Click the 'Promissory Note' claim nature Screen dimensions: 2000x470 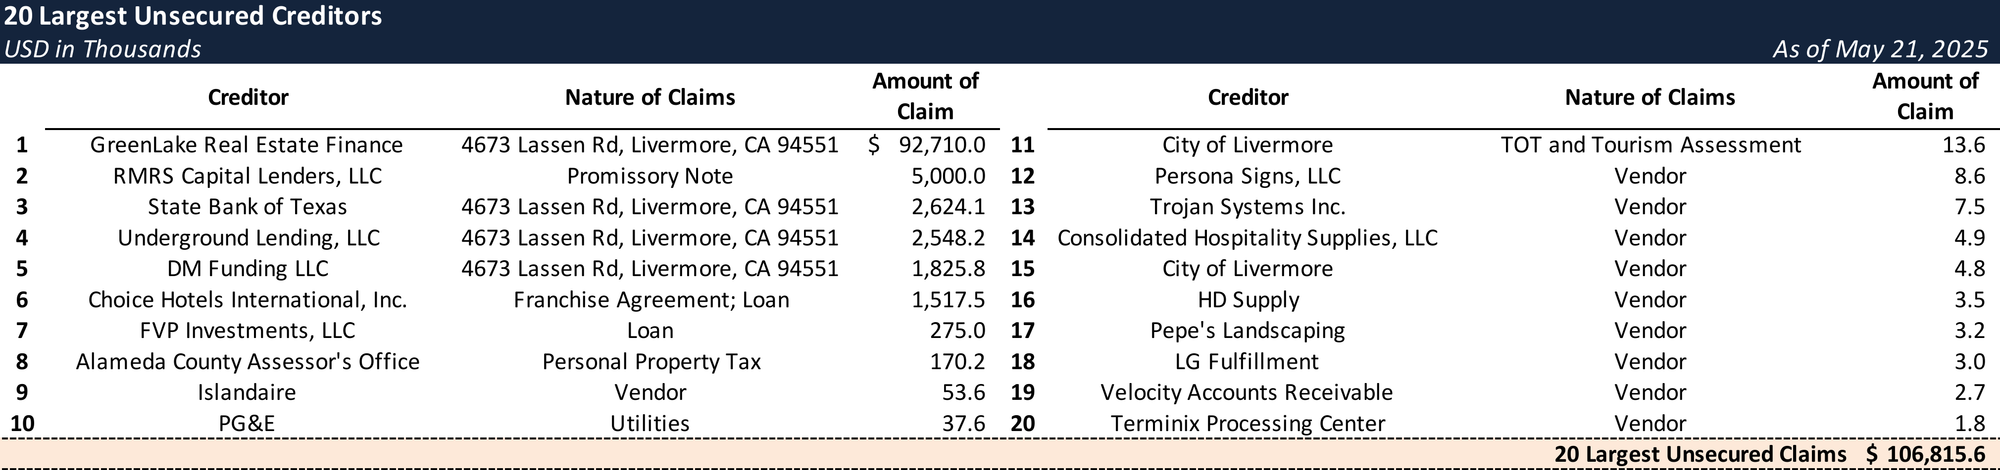(650, 176)
